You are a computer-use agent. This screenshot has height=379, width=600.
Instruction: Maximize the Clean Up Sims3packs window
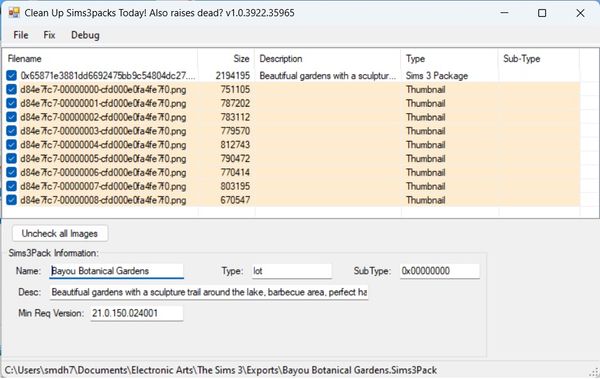coord(542,13)
